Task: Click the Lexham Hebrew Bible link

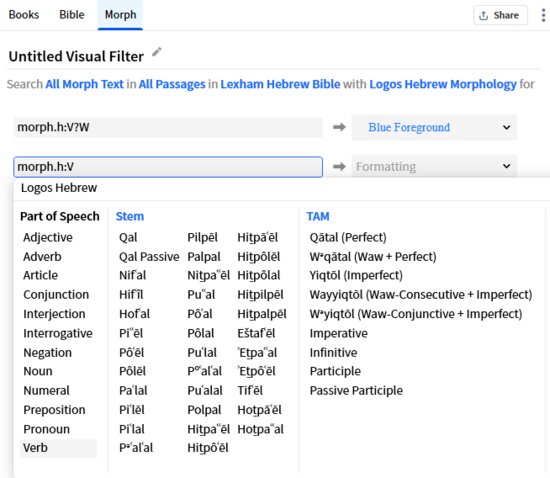Action: pyautogui.click(x=280, y=84)
